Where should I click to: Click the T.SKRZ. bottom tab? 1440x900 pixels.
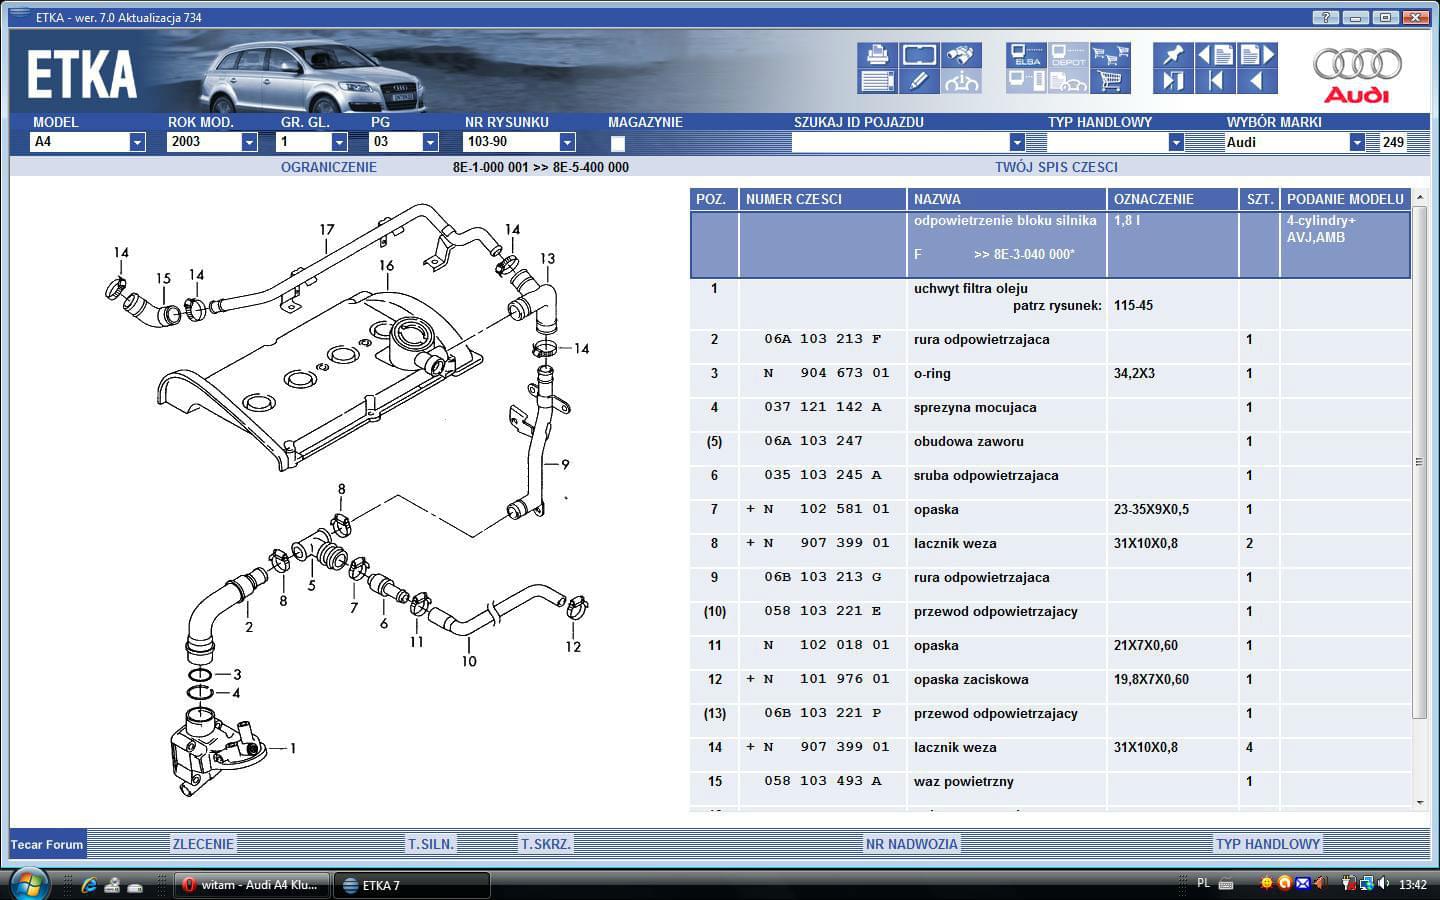tap(546, 844)
